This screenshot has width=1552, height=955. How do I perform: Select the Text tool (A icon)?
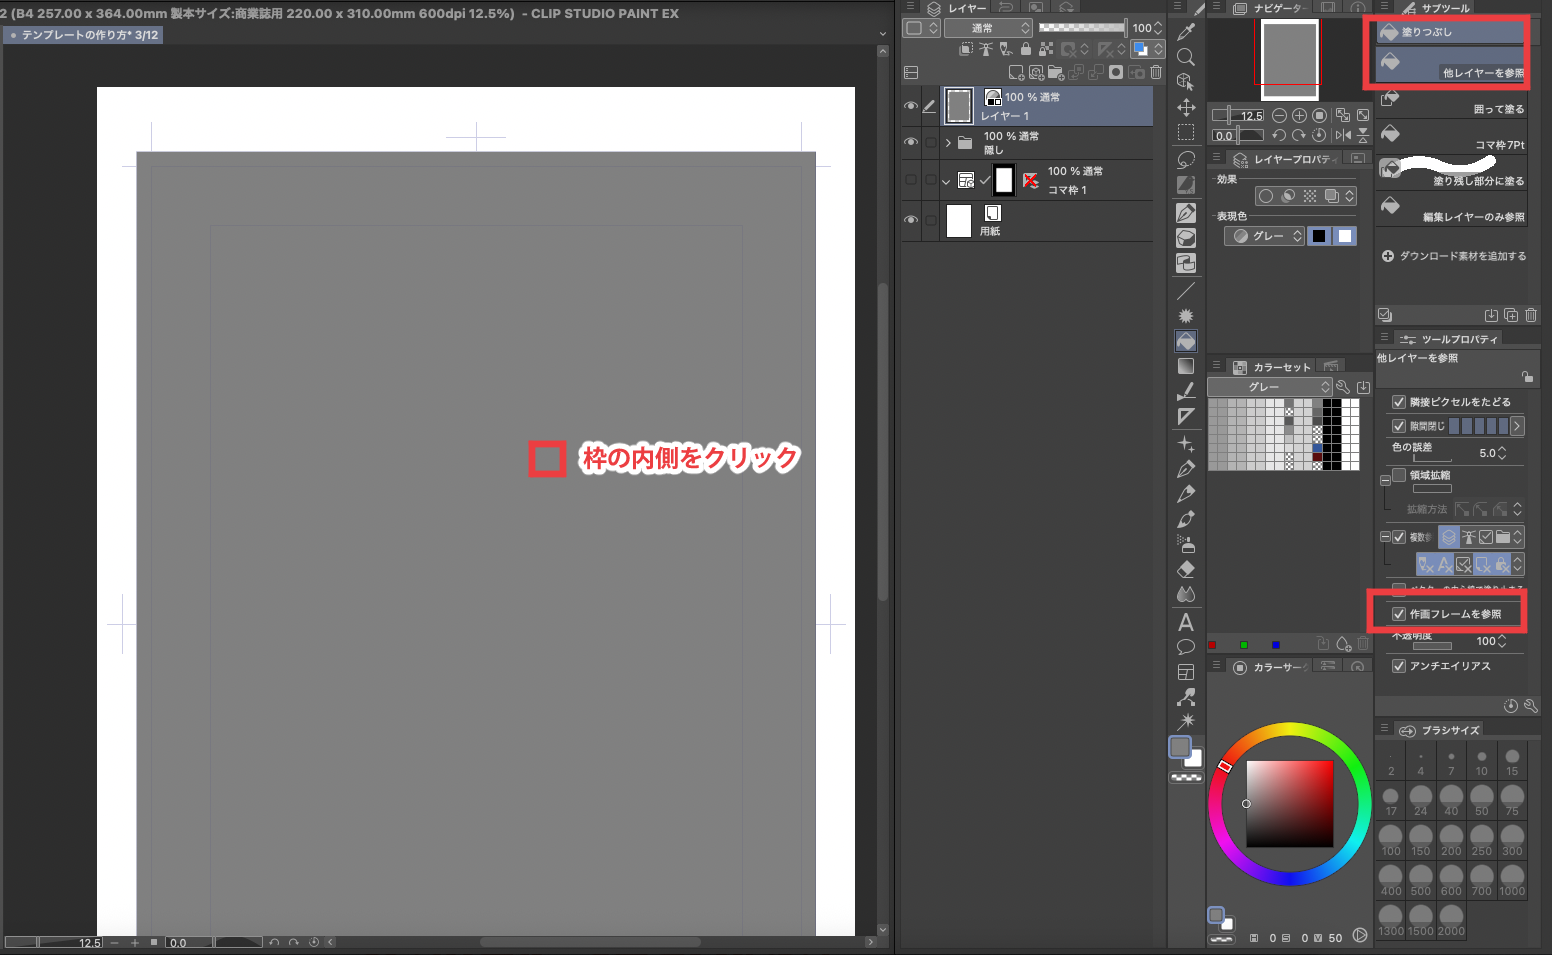pos(1186,622)
